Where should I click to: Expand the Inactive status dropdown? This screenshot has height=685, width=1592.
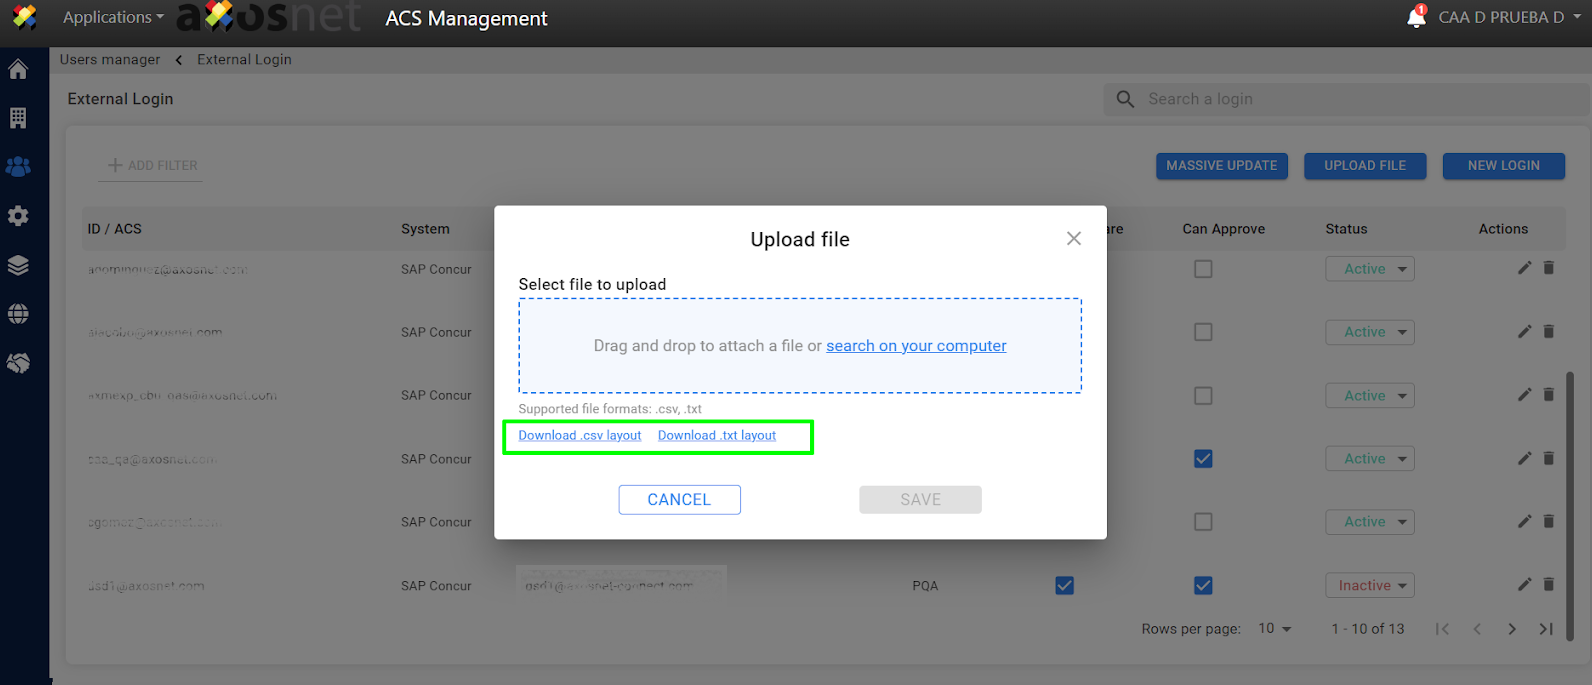click(1370, 586)
